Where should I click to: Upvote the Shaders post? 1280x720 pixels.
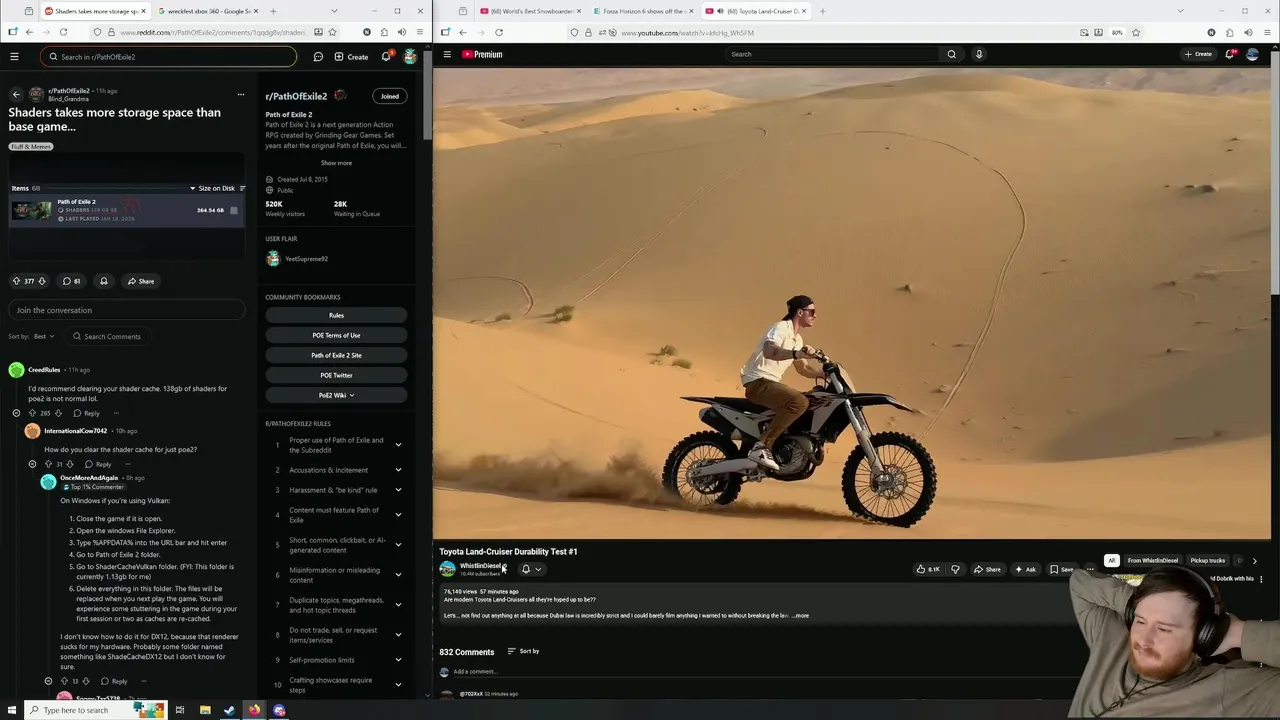pyautogui.click(x=16, y=281)
